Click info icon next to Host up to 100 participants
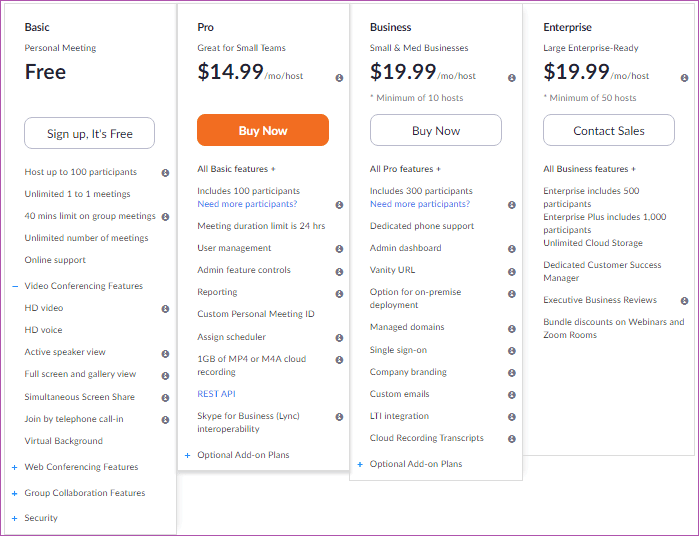Viewport: 699px width, 536px height. 165,173
